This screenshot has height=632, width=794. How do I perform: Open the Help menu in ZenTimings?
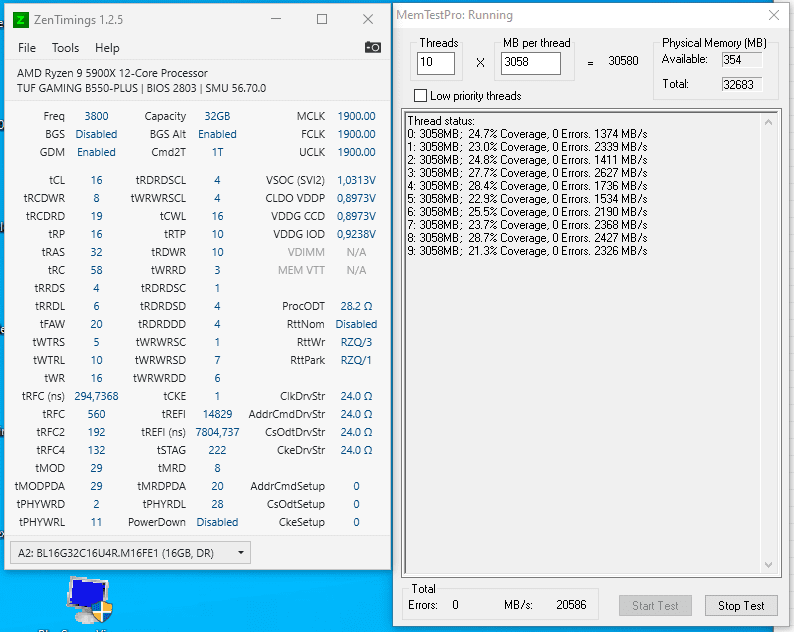coord(107,48)
